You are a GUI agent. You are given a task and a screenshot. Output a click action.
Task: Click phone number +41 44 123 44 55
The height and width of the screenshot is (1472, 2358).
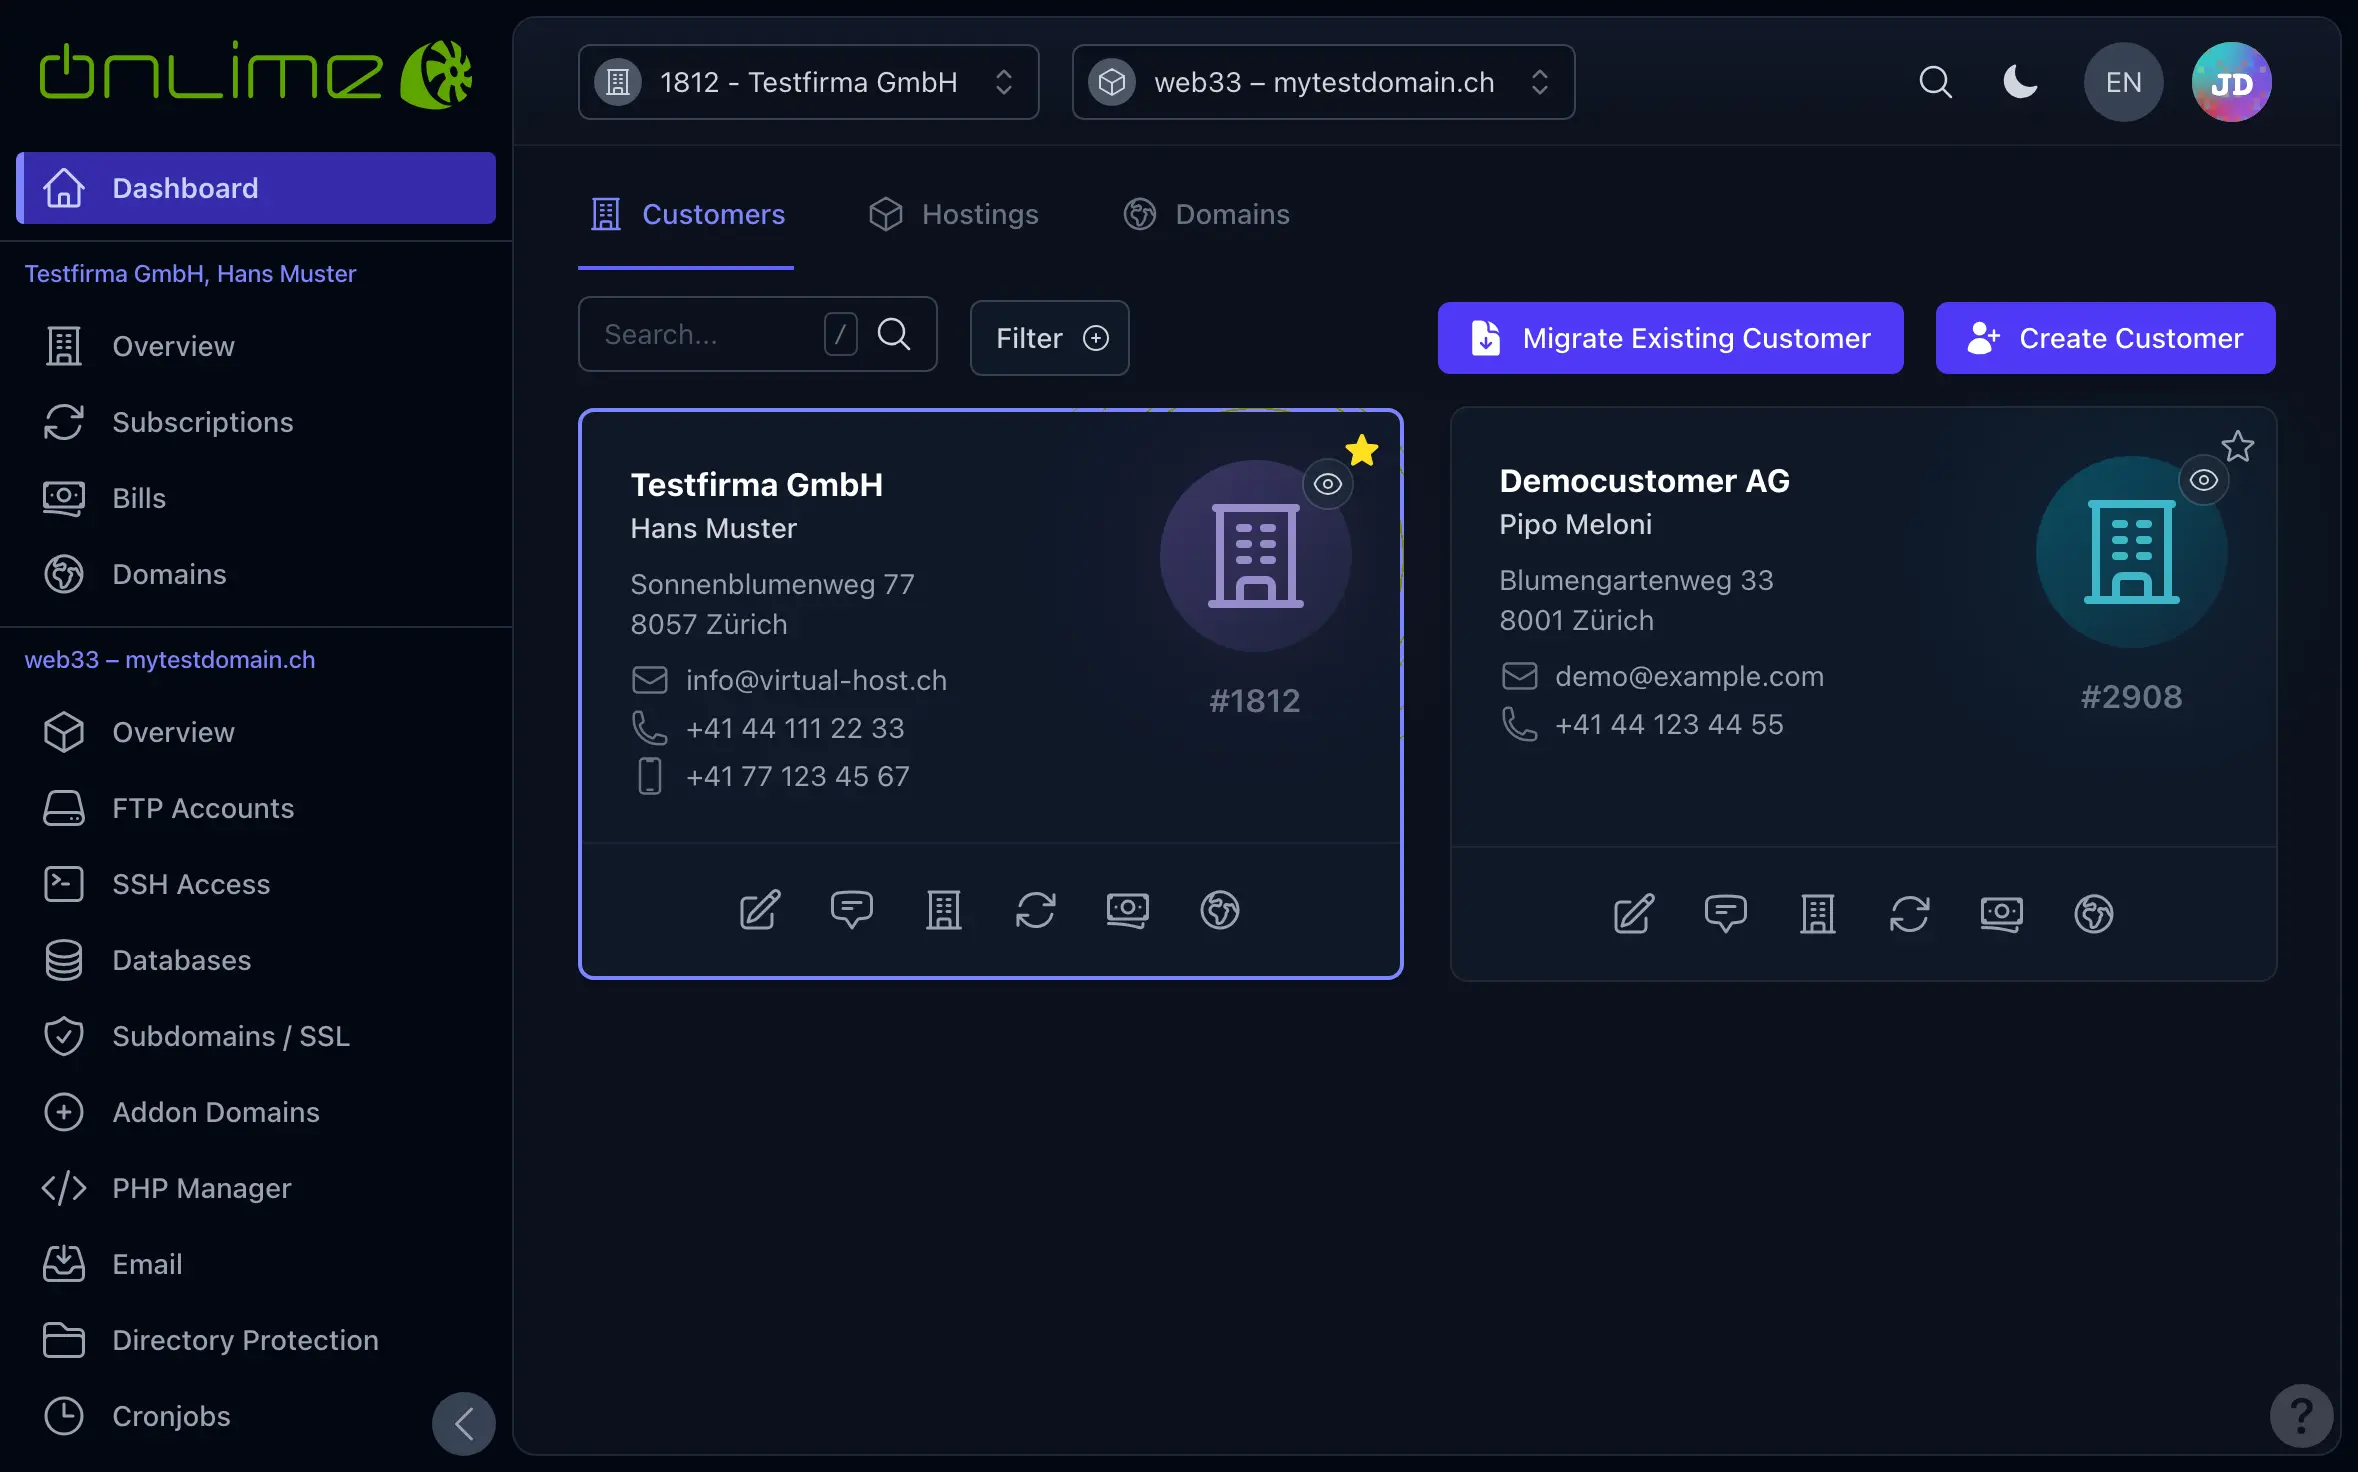pos(1669,724)
